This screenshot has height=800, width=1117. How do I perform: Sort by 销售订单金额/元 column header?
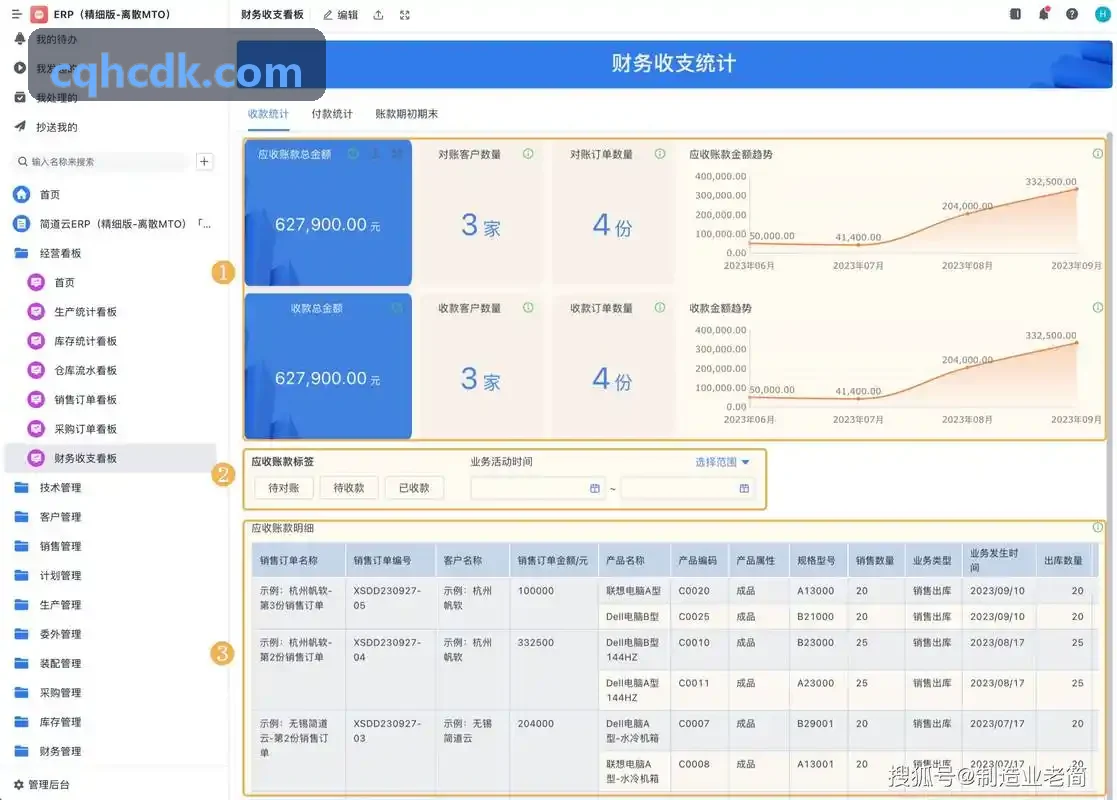click(553, 561)
